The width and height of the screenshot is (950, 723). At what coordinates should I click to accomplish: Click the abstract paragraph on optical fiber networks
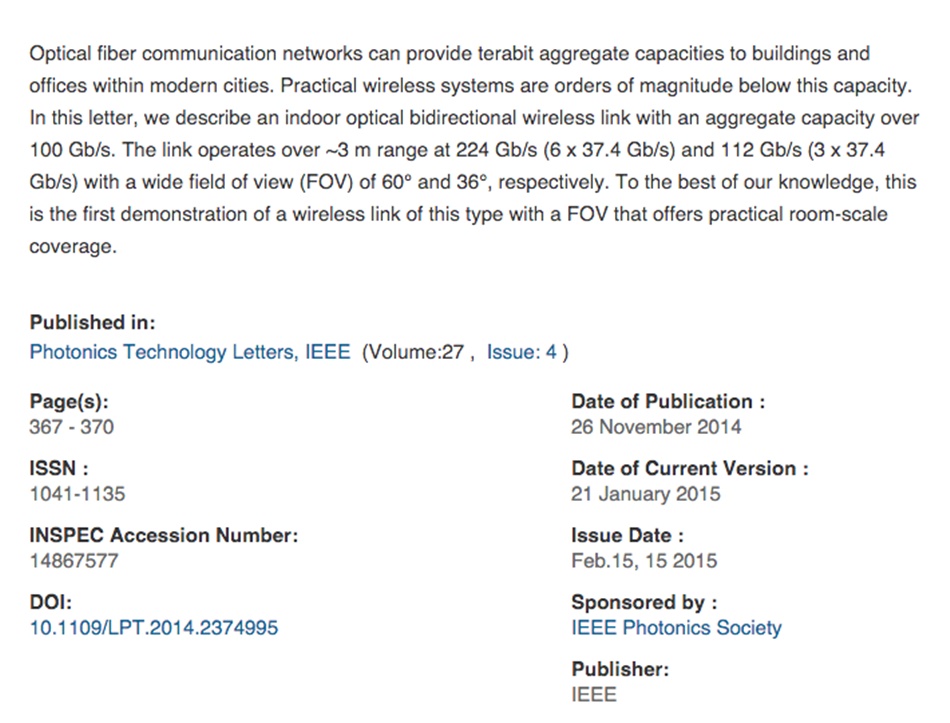click(474, 150)
